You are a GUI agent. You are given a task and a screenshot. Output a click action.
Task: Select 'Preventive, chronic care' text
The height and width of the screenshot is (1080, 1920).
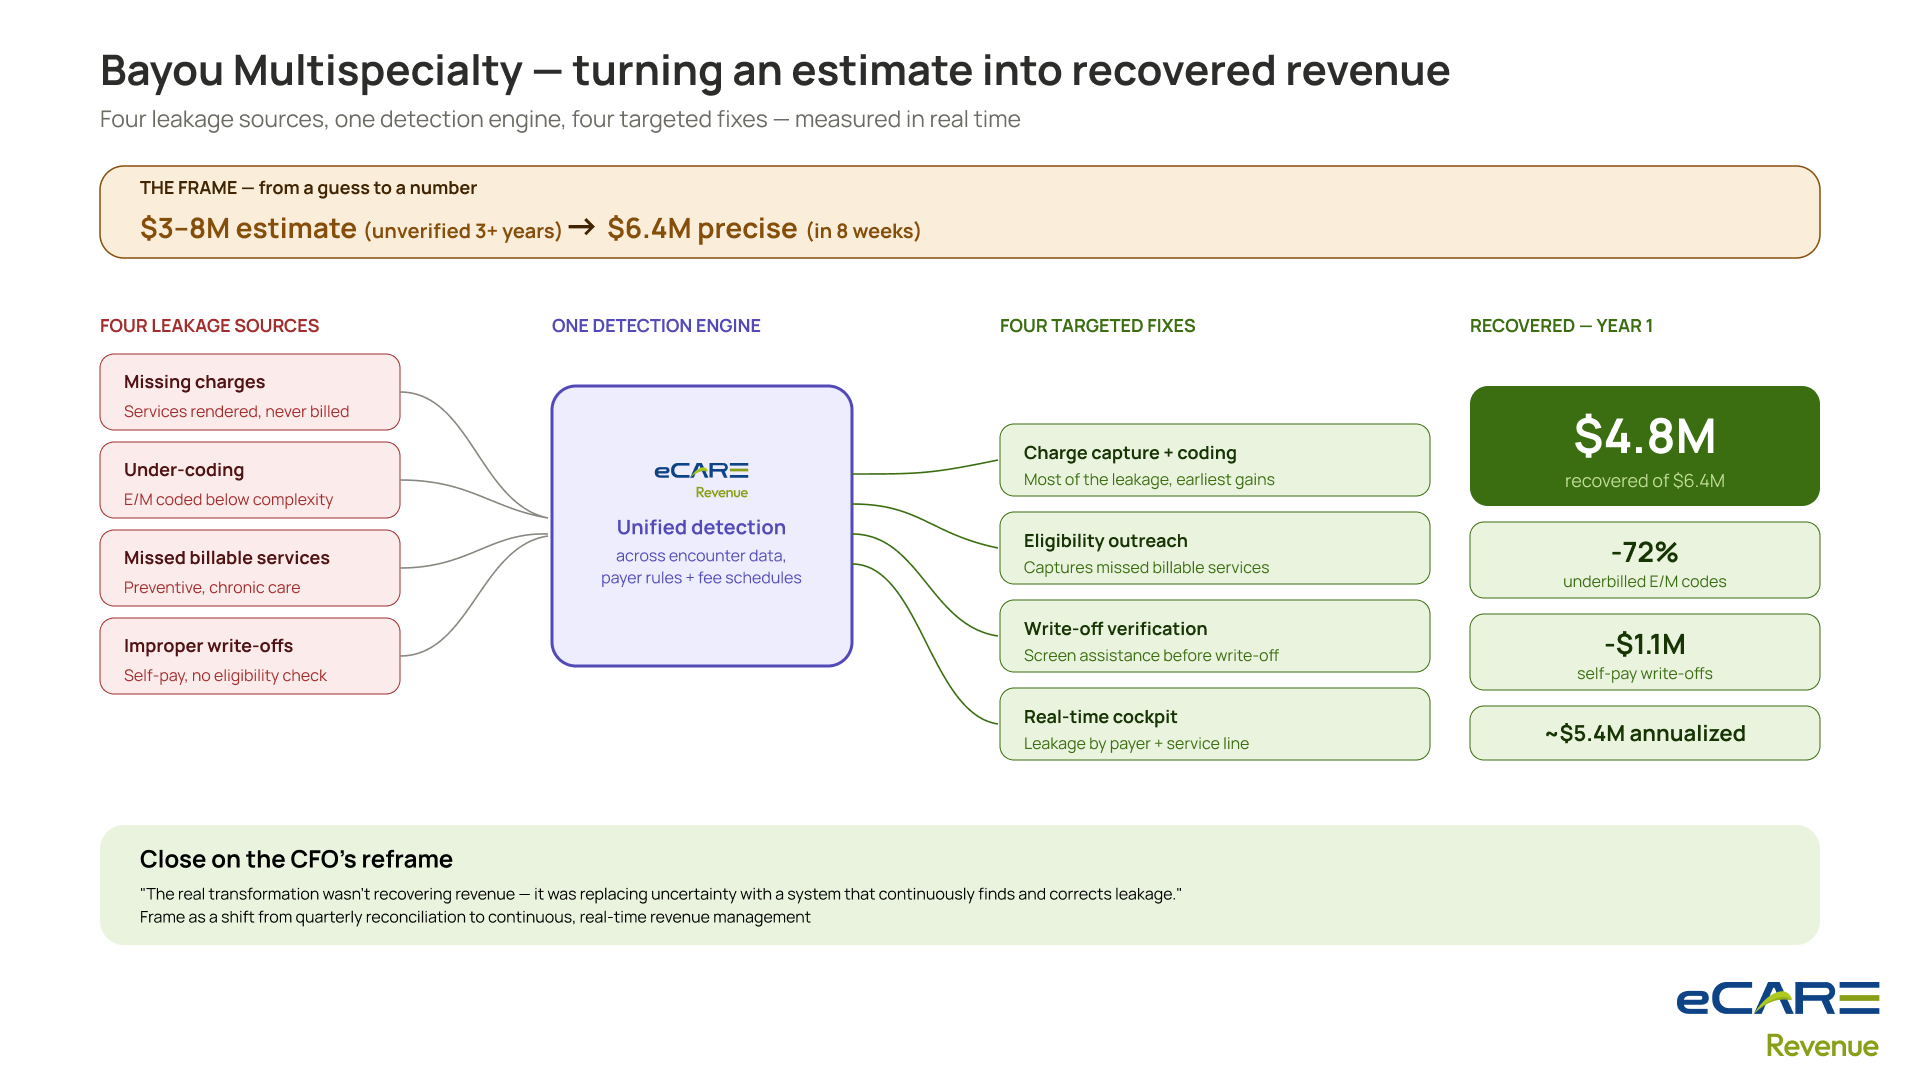click(212, 588)
